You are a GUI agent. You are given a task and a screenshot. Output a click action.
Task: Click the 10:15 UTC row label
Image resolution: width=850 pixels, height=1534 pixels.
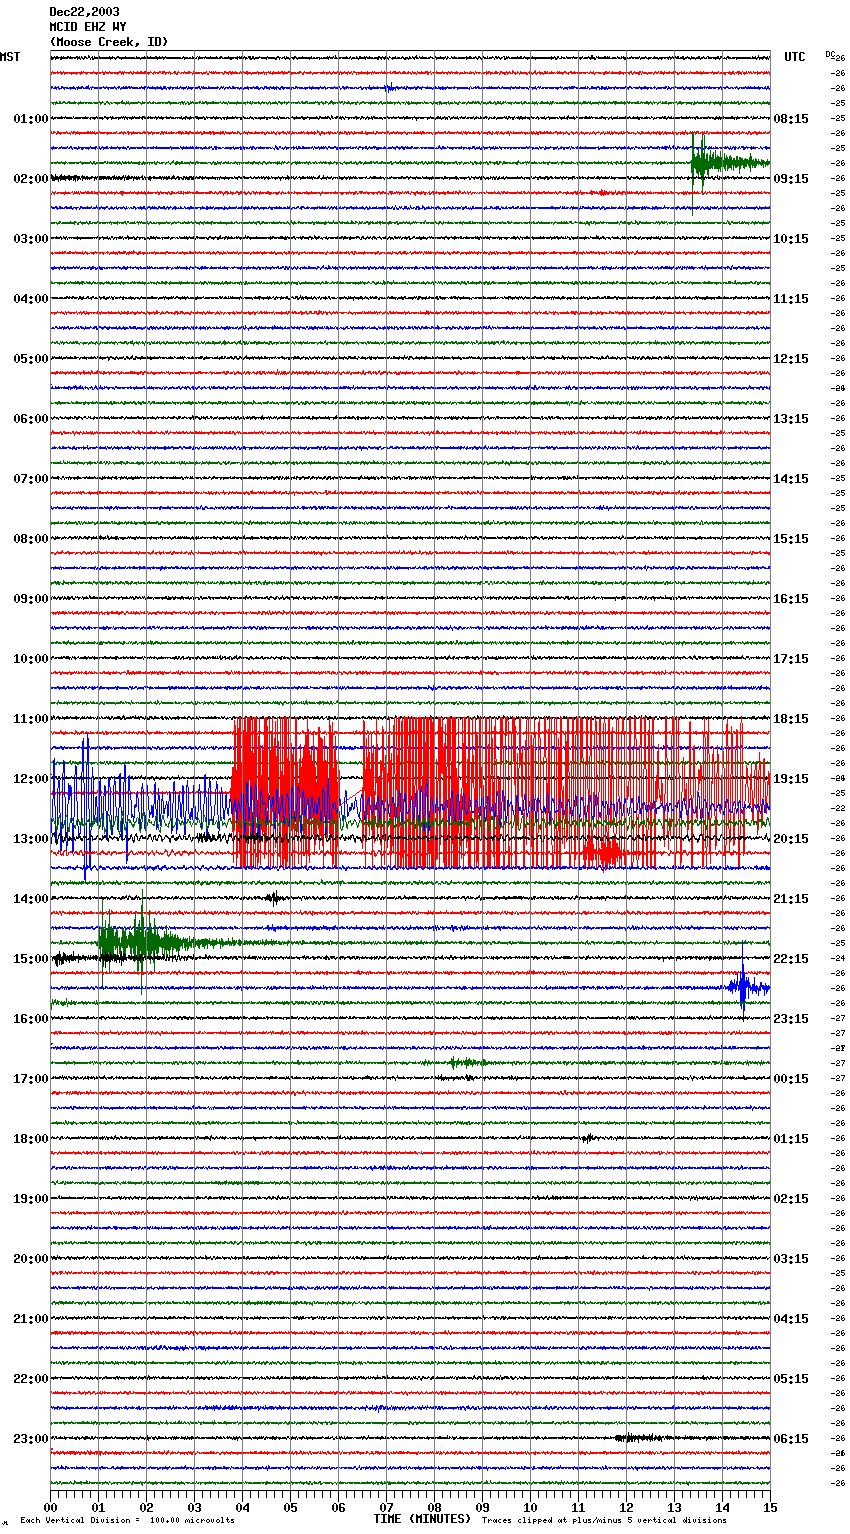(791, 239)
